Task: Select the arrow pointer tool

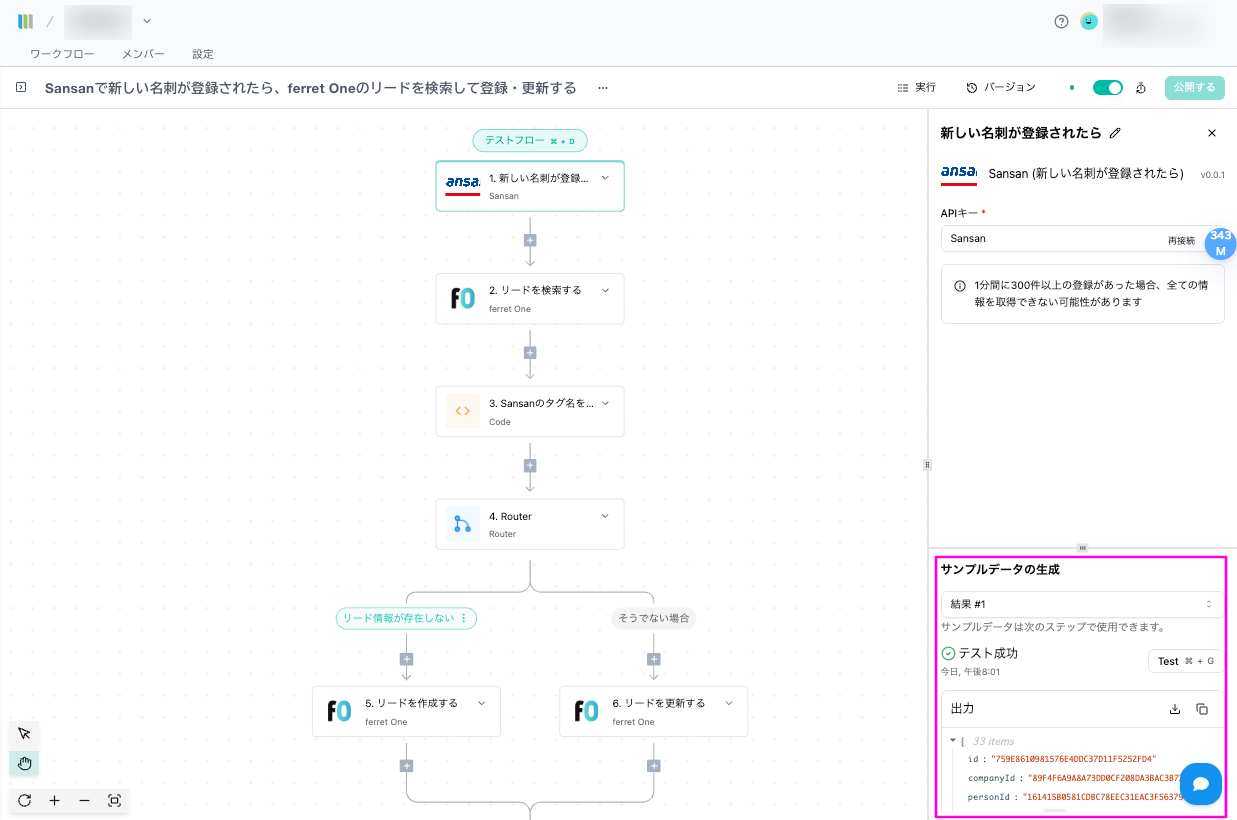Action: 24,733
